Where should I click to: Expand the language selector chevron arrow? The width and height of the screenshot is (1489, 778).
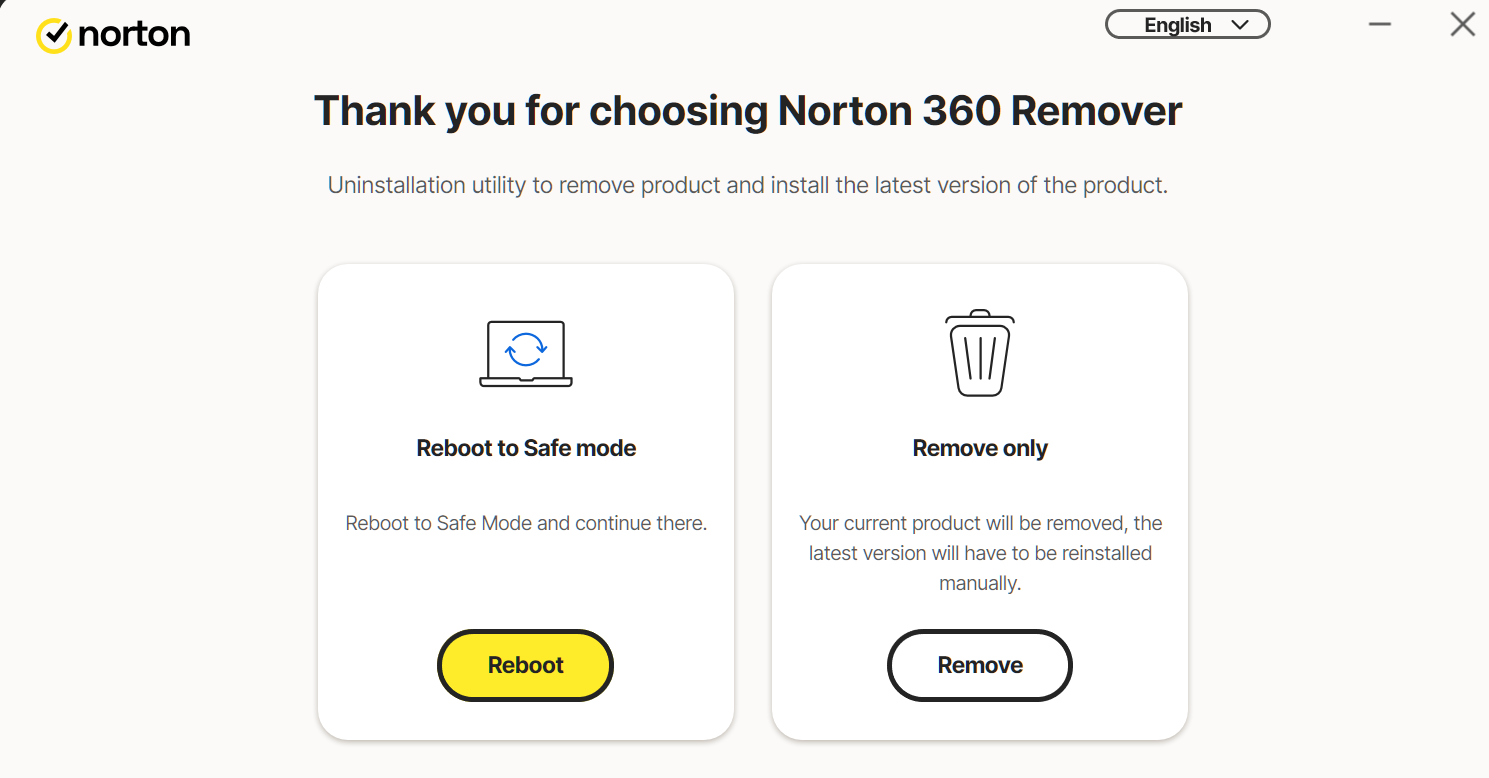1240,25
